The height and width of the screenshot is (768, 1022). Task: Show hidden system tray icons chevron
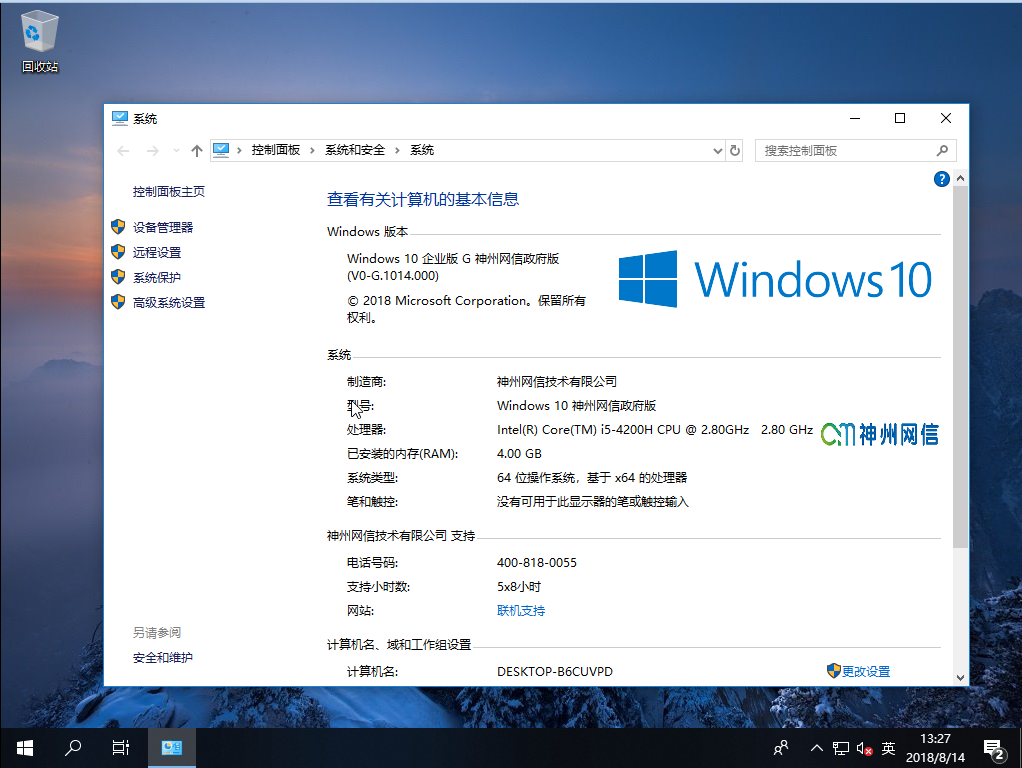point(816,748)
